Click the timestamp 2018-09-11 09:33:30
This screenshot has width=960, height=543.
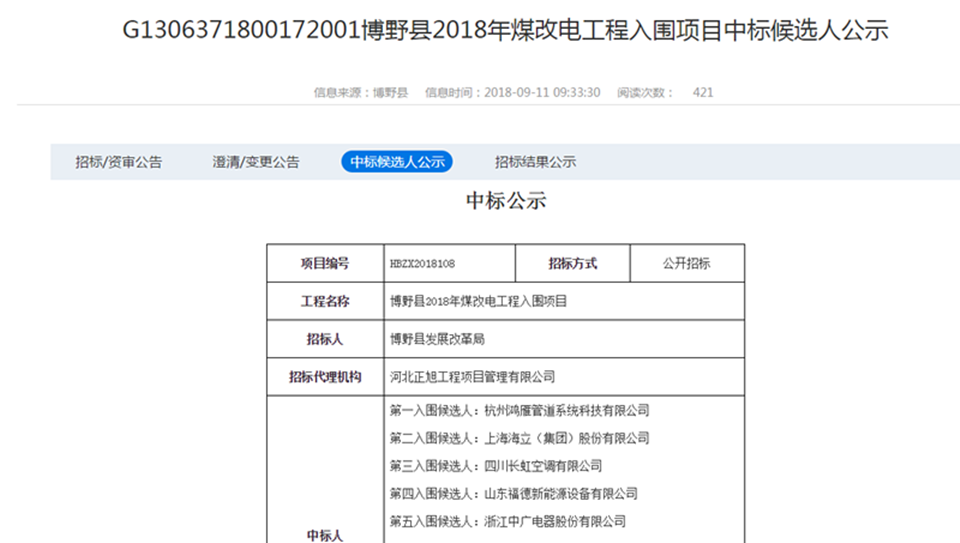coord(542,92)
